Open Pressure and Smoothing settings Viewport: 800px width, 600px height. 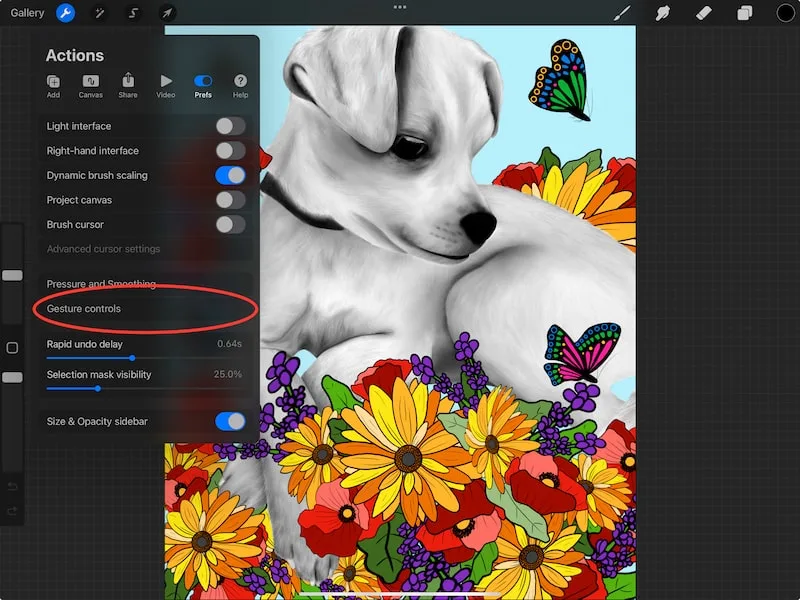point(101,284)
